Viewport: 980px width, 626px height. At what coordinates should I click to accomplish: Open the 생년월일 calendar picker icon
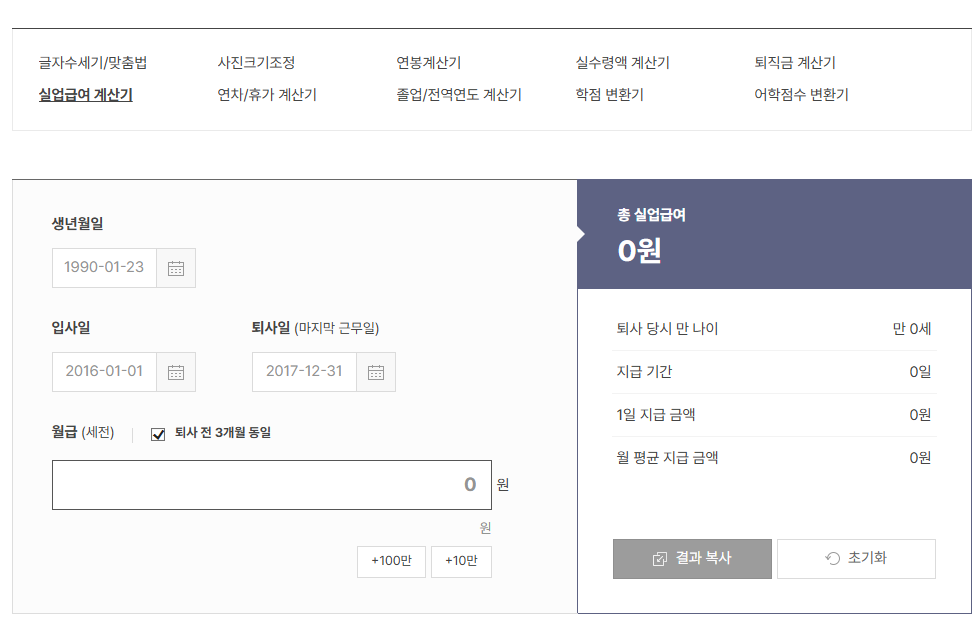coord(177,267)
